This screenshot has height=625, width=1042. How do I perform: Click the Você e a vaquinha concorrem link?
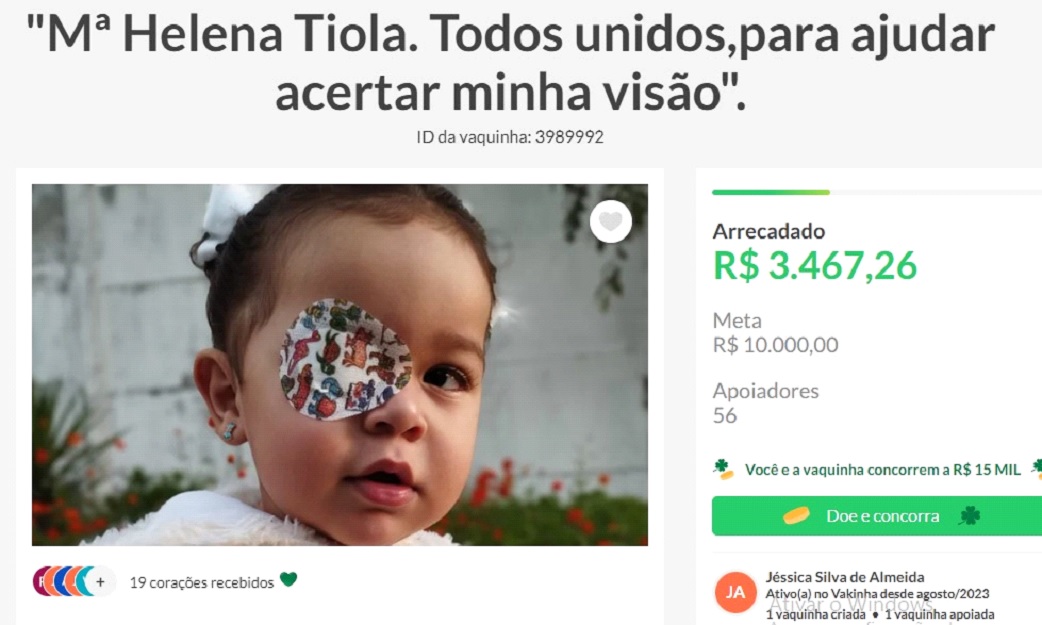pyautogui.click(x=883, y=470)
